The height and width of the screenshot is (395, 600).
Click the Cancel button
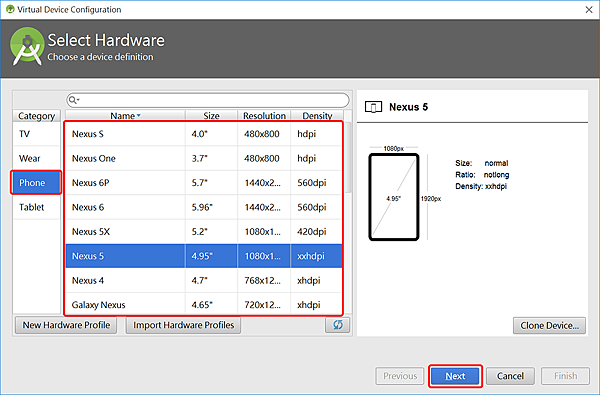(x=510, y=376)
